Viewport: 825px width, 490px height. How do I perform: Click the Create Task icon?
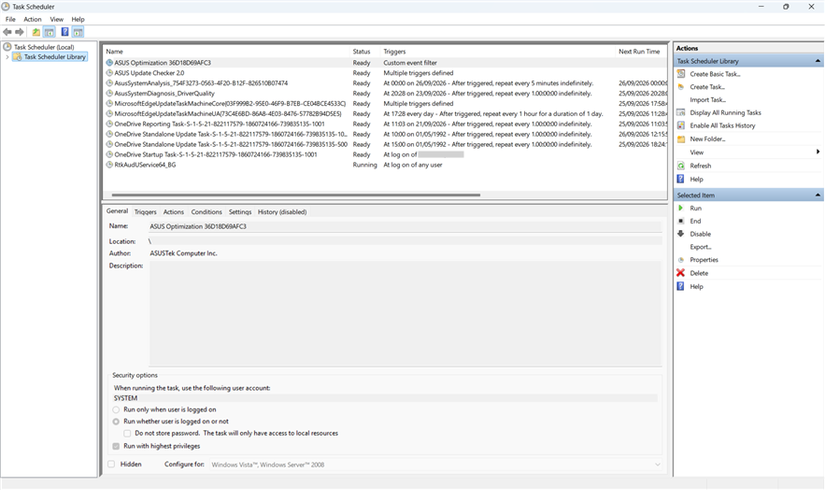681,87
